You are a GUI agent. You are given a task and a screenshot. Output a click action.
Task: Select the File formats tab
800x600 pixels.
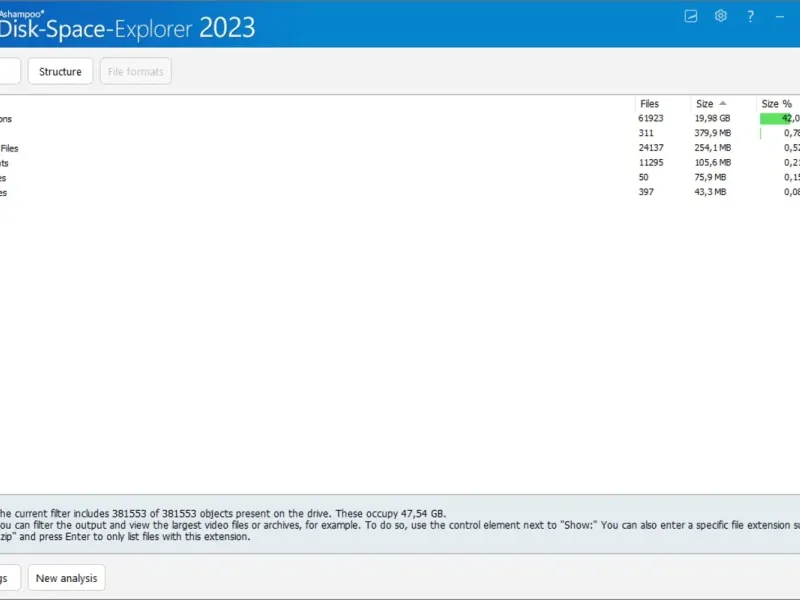point(136,71)
